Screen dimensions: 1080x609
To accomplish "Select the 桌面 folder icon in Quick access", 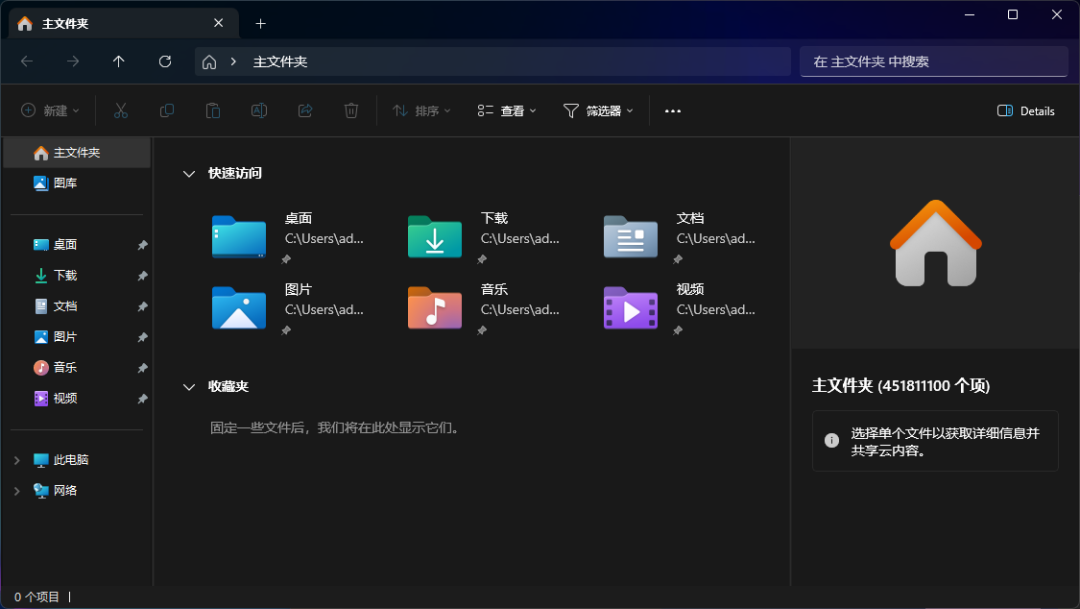I will point(239,237).
